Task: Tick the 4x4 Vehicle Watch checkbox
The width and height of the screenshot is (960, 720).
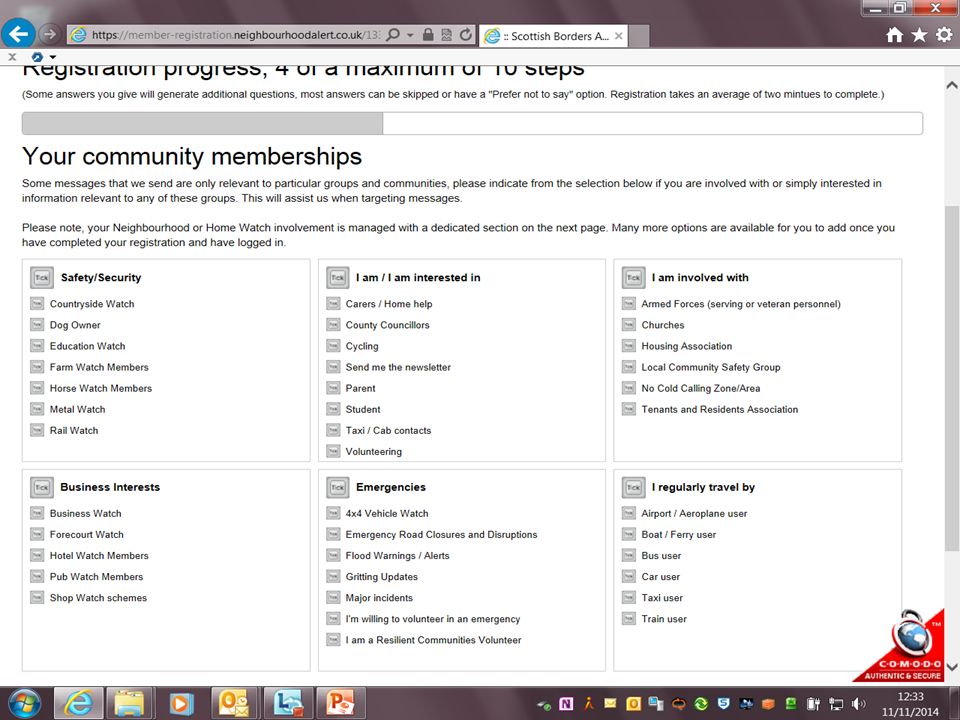Action: (x=333, y=513)
